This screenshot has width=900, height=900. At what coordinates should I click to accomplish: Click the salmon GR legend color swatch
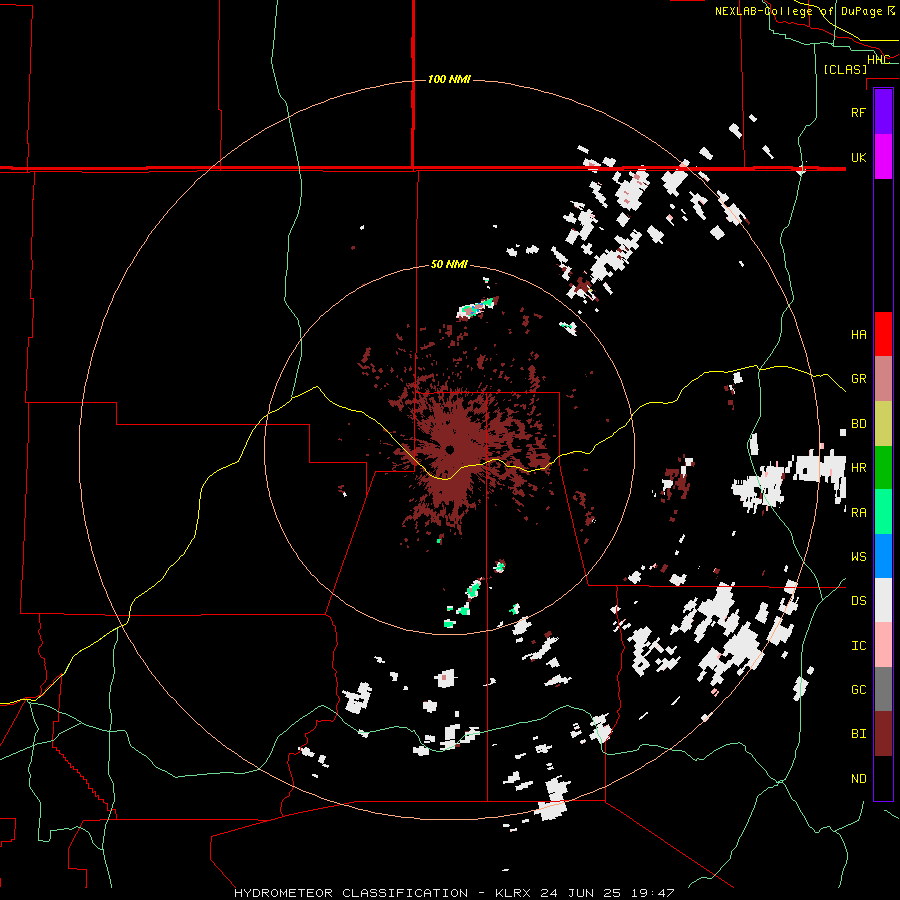(883, 378)
